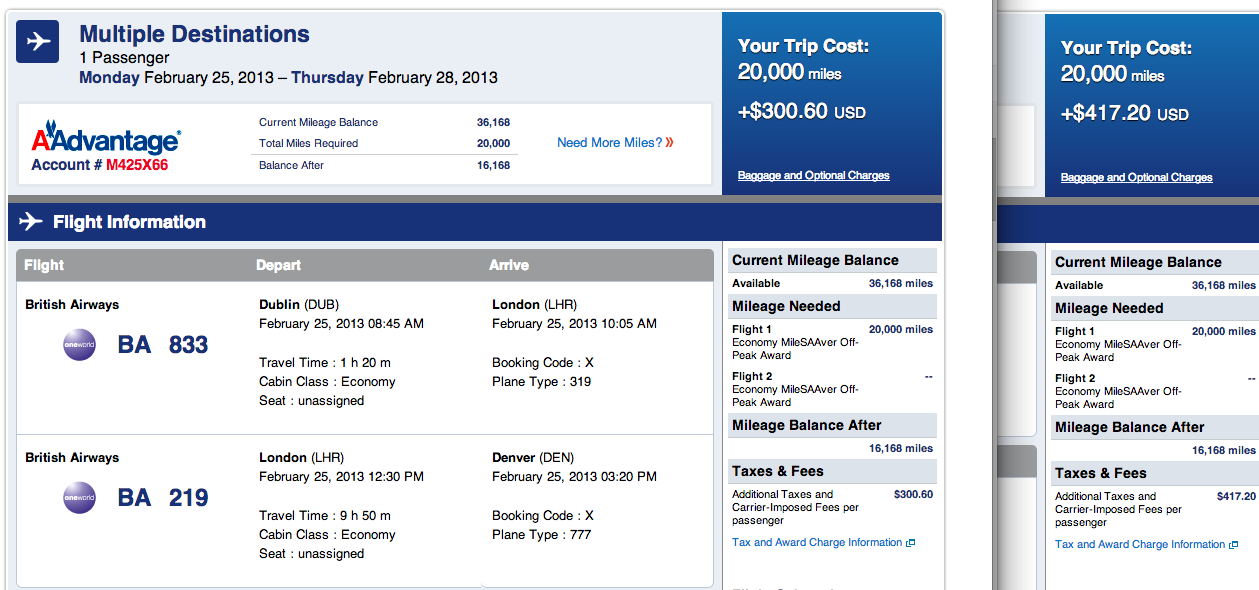The height and width of the screenshot is (590, 1259).
Task: Click the external link icon in right Taxes panel
Action: coord(1233,545)
